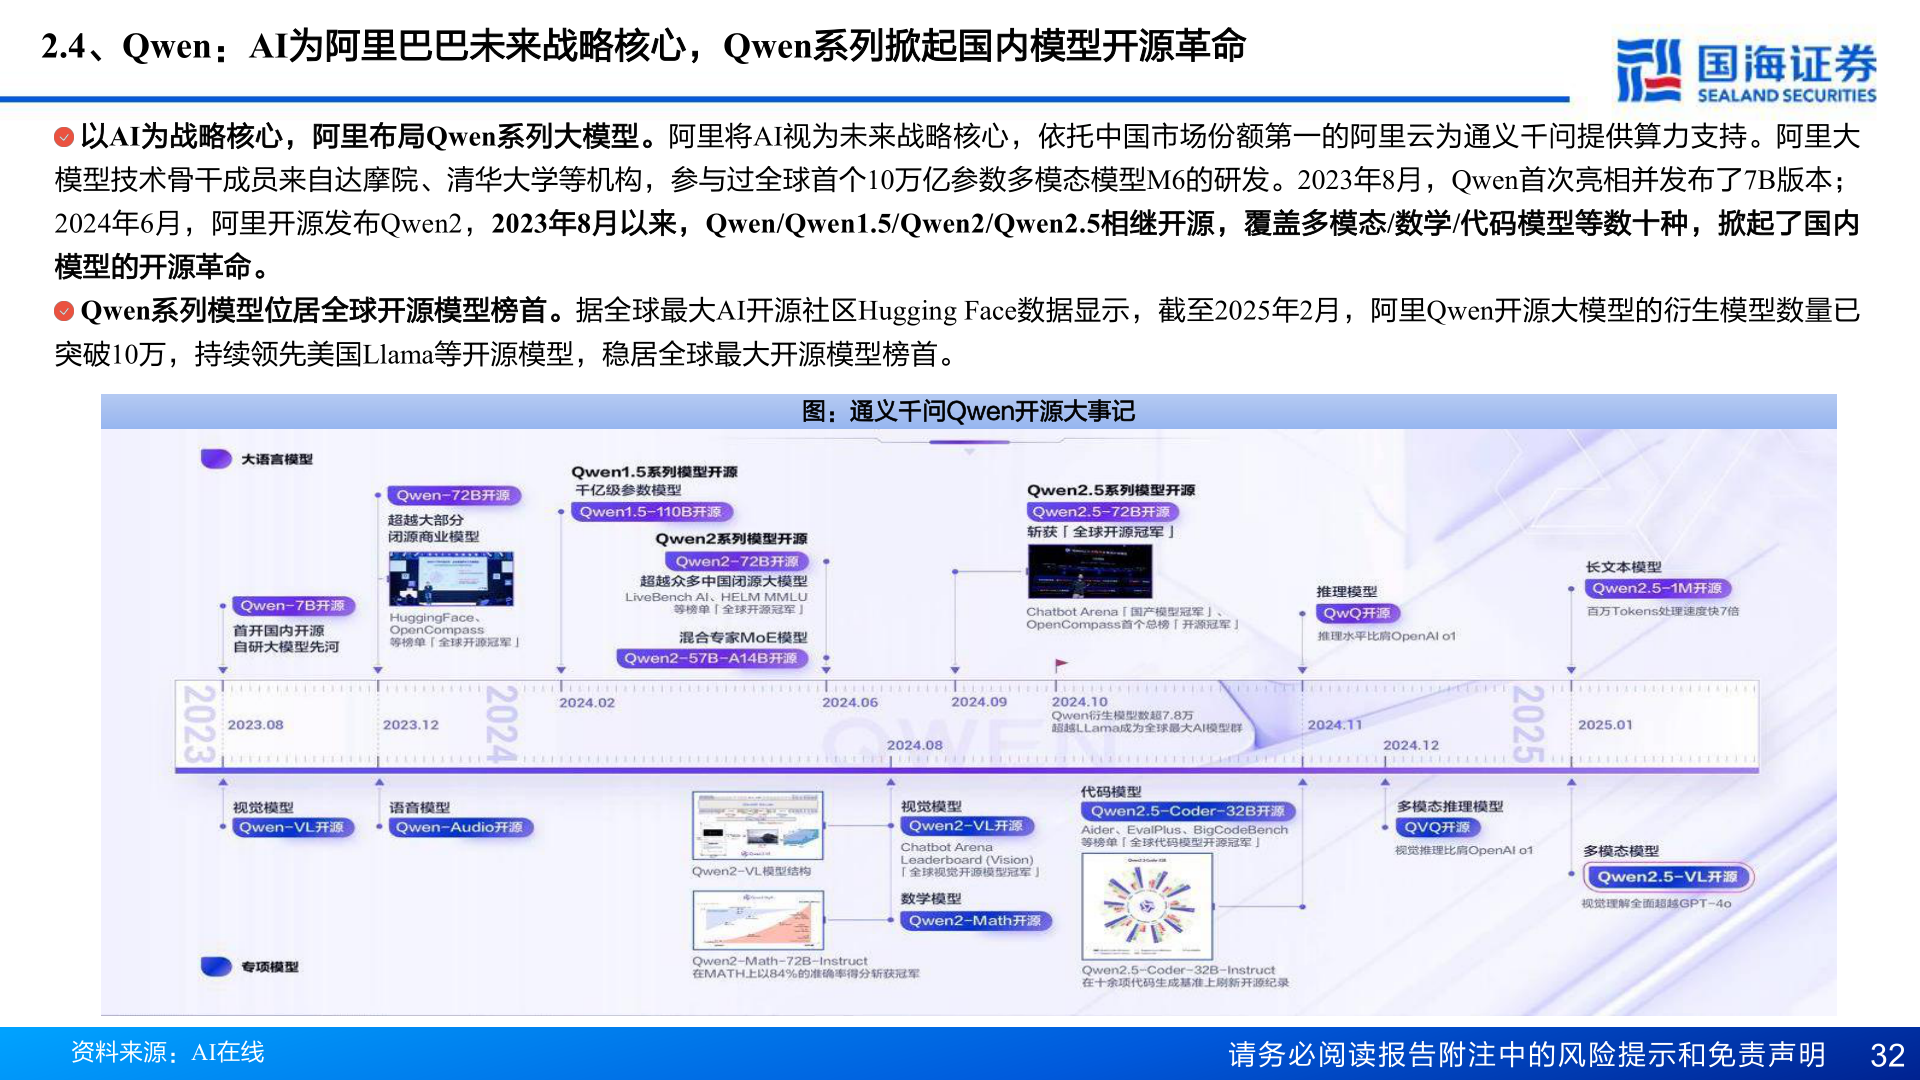1920x1080 pixels.
Task: Click the 2024.09 timeline date
Action: [x=979, y=702]
